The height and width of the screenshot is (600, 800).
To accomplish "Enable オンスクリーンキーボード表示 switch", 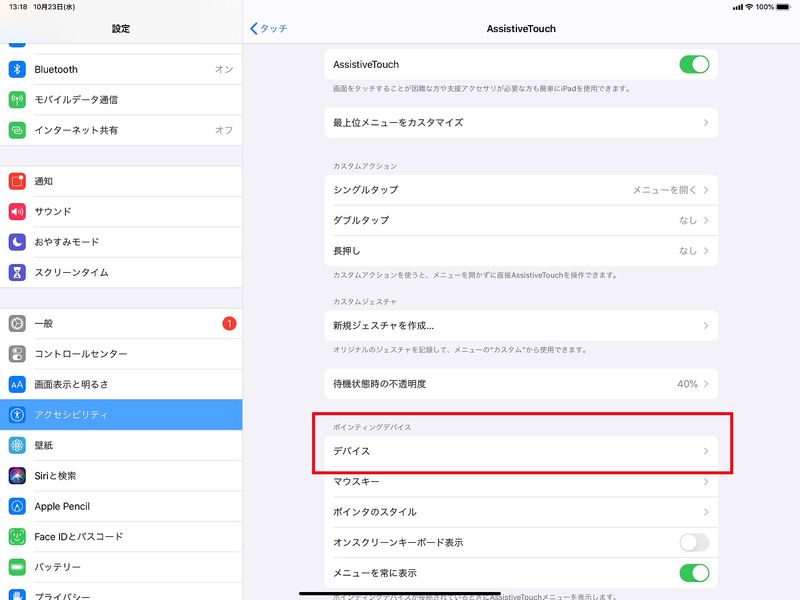I will [694, 542].
